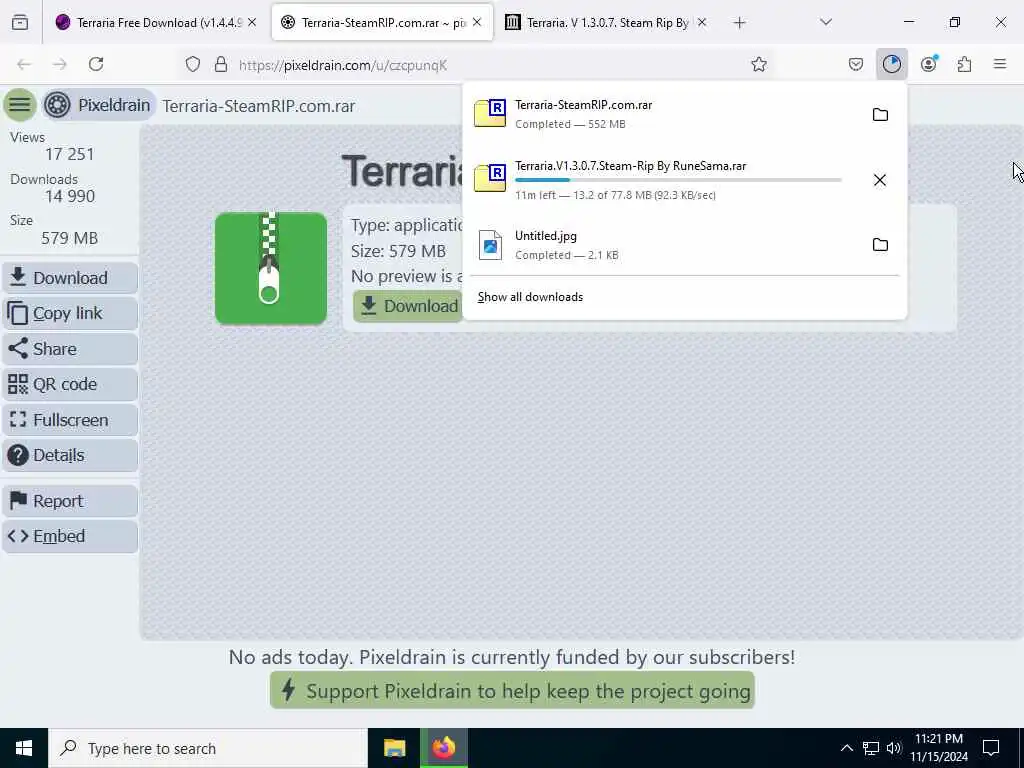
Task: Open the Share options
Action: tap(70, 349)
